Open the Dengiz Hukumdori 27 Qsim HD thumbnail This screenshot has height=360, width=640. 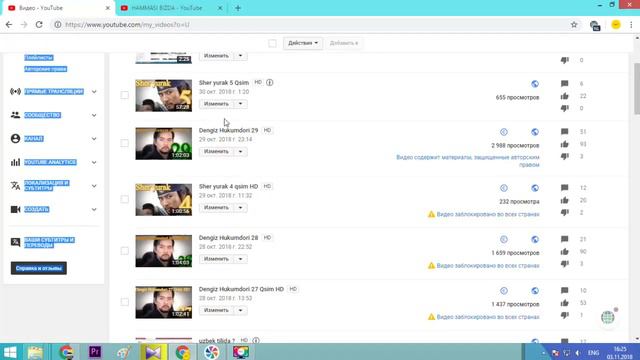pyautogui.click(x=164, y=302)
